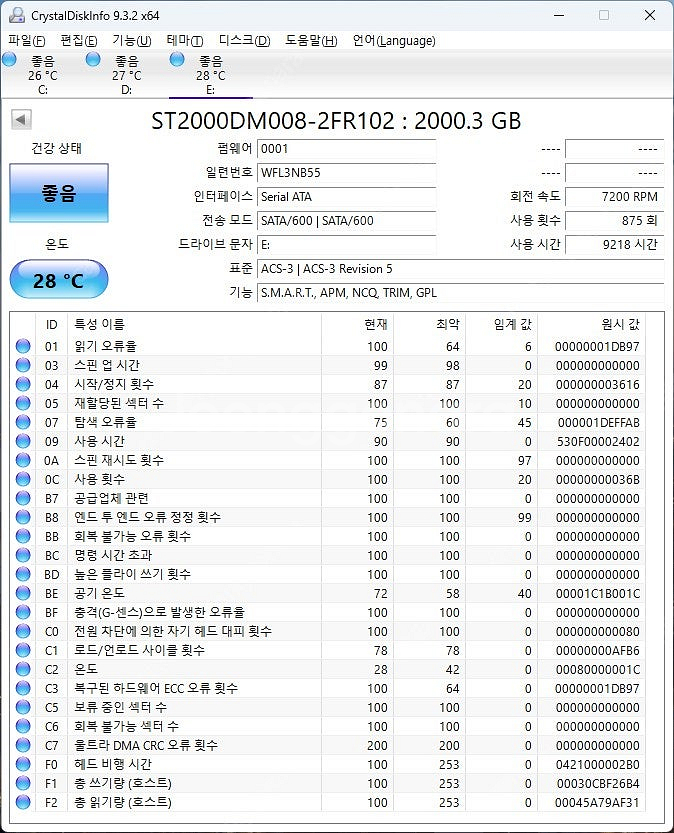Click the transfer mode field SATA/600 | SATA/600
This screenshot has height=833, width=674.
tap(346, 220)
